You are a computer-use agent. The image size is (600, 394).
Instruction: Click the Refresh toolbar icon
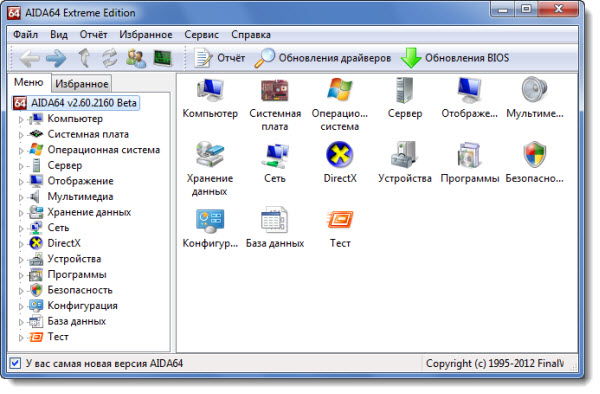click(110, 58)
